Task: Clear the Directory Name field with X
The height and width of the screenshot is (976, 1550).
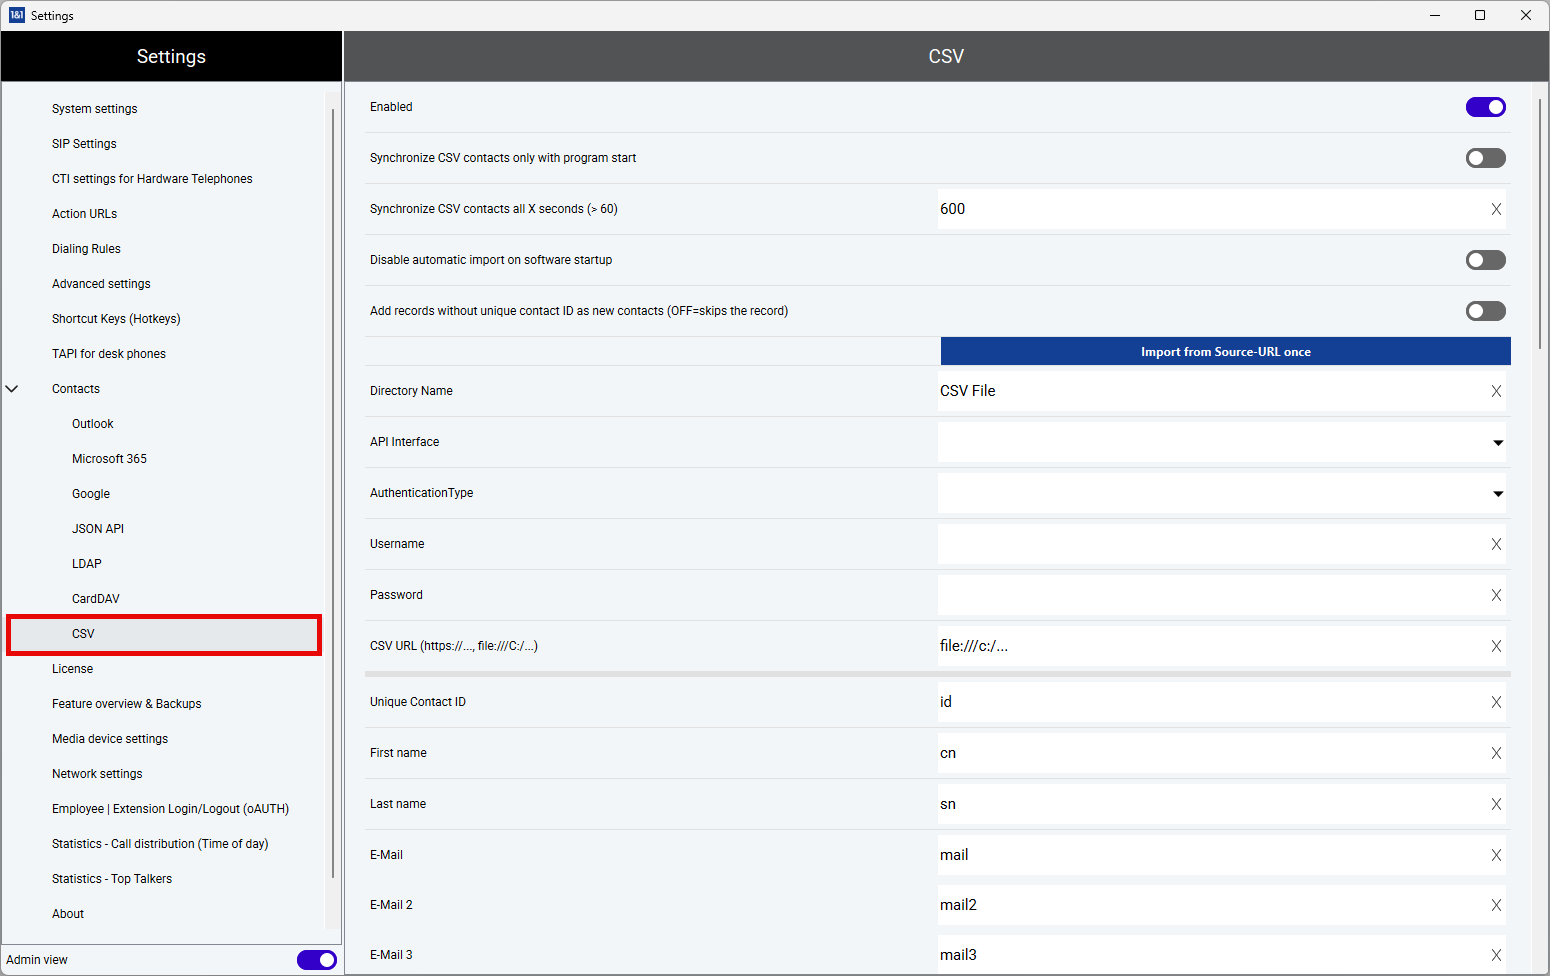Action: click(x=1496, y=391)
